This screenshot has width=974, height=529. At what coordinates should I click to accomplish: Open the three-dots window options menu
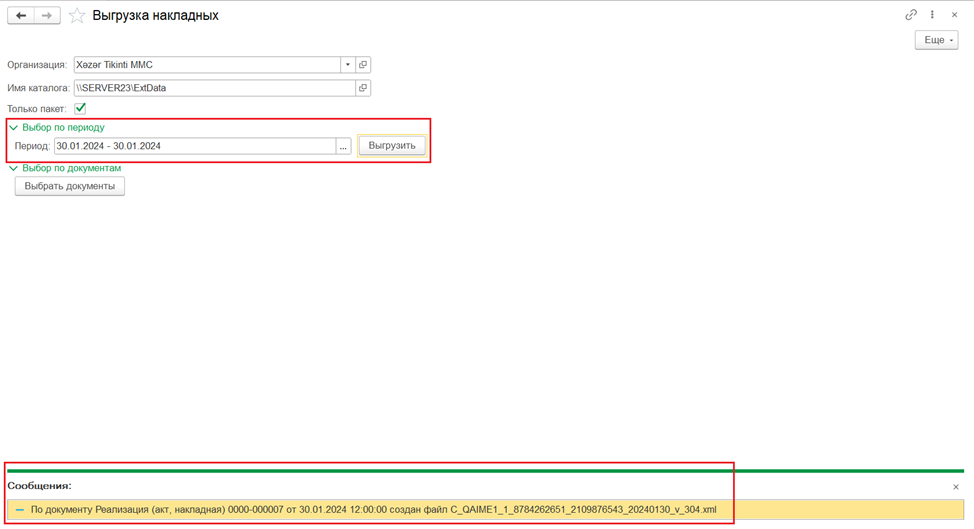coord(933,15)
